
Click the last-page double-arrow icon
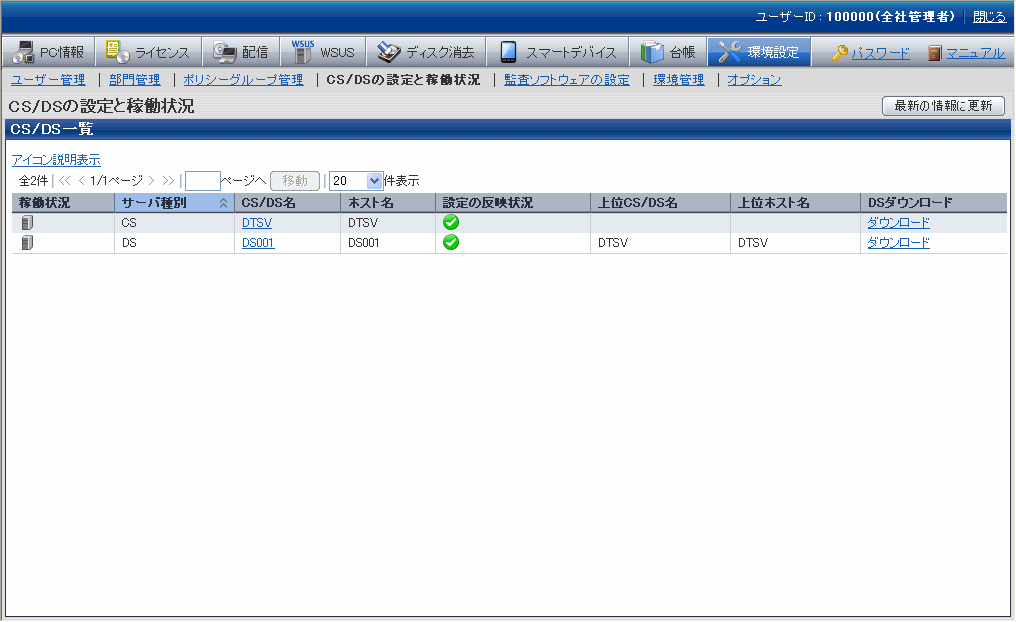pos(168,181)
